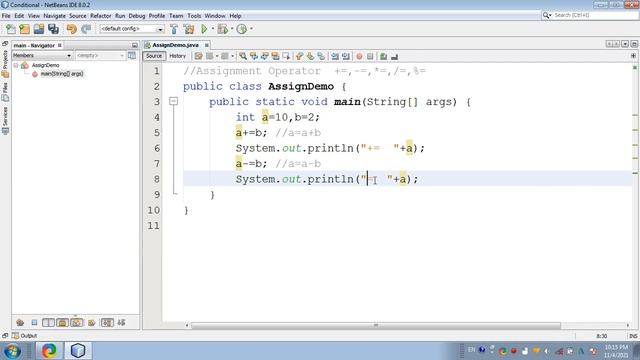
Task: Click the Shift Line Left icon
Action: [335, 56]
